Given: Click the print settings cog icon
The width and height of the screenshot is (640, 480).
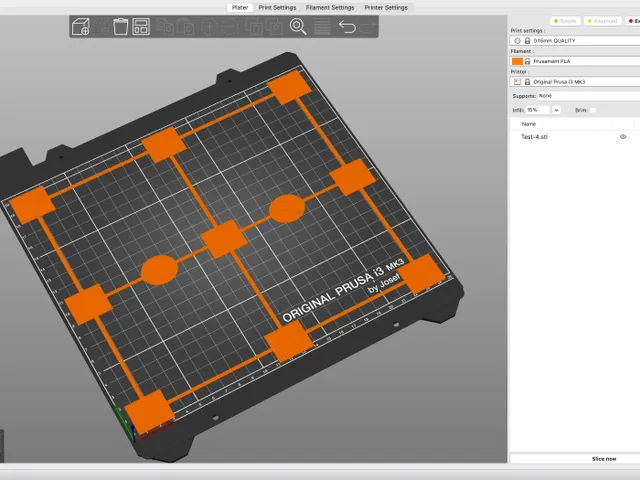Looking at the screenshot, I should pyautogui.click(x=517, y=41).
